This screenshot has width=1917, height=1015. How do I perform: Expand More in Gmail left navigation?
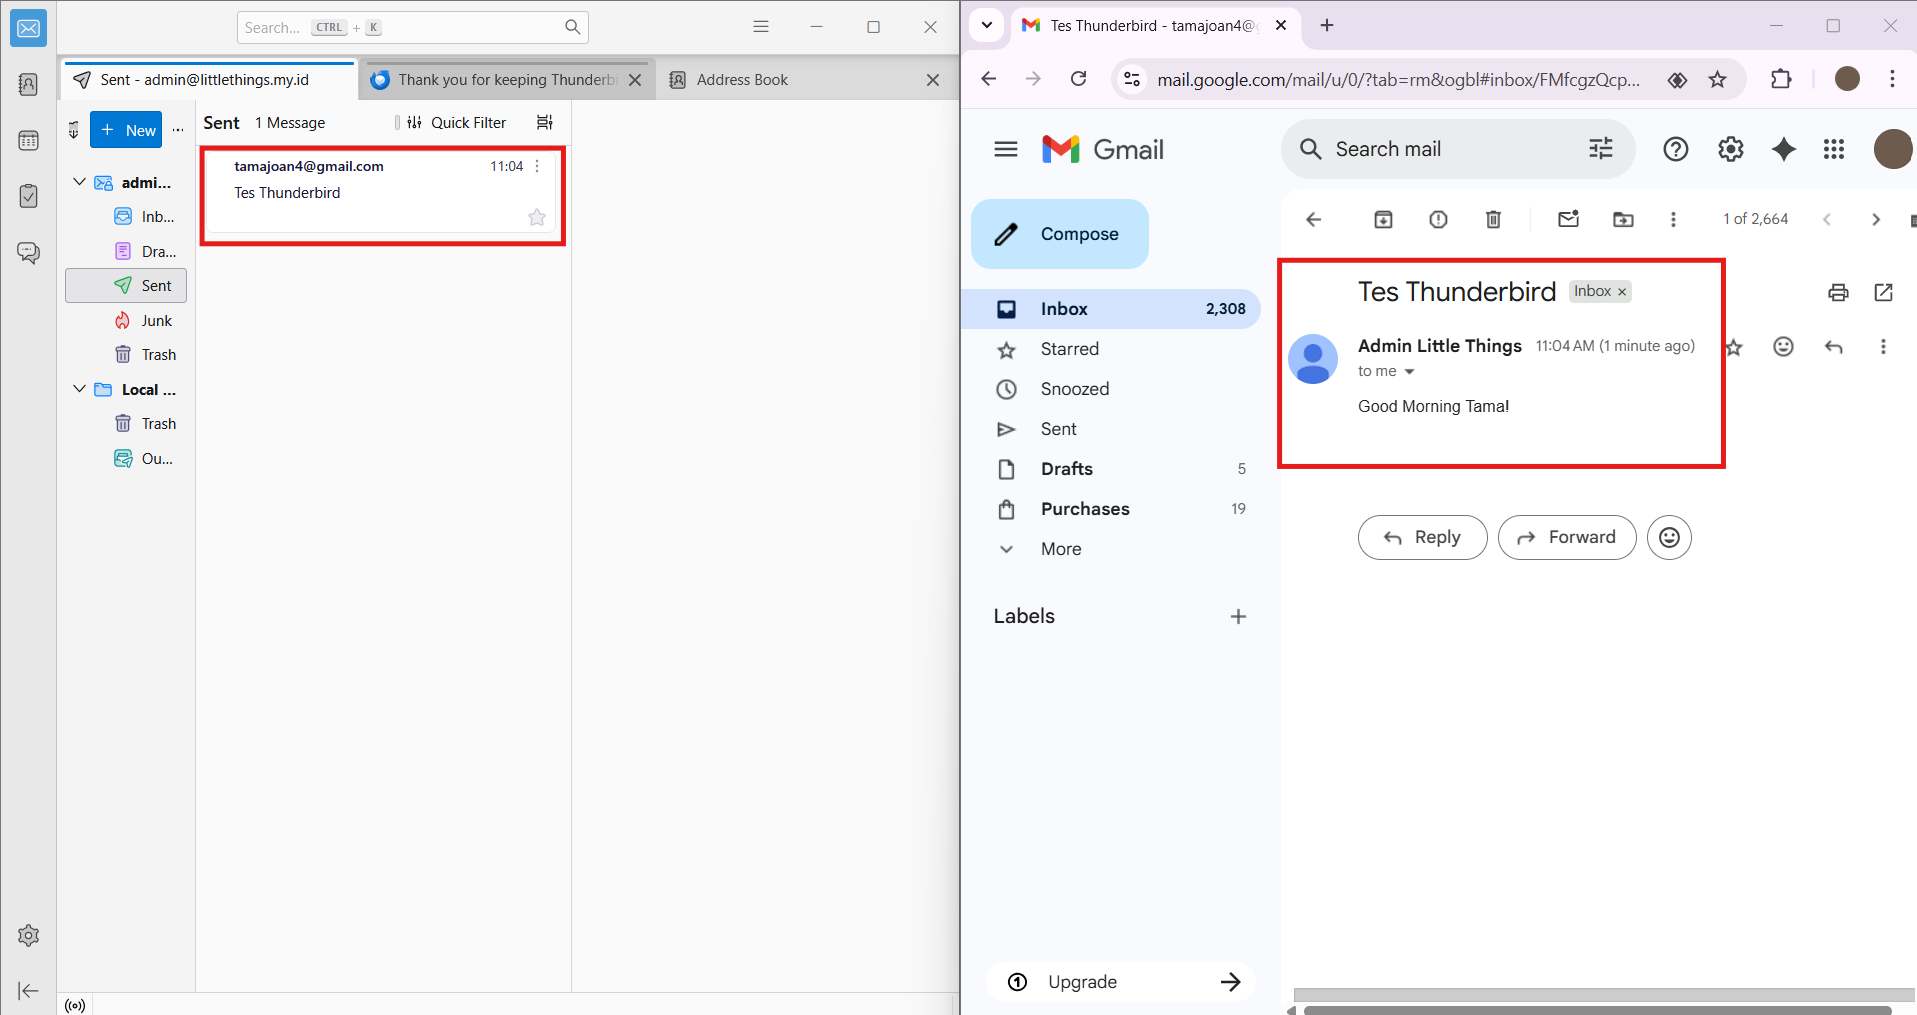[x=1060, y=549]
